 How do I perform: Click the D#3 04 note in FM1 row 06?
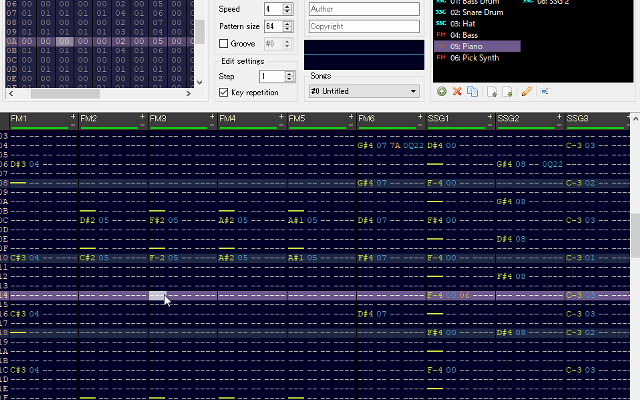(24, 164)
